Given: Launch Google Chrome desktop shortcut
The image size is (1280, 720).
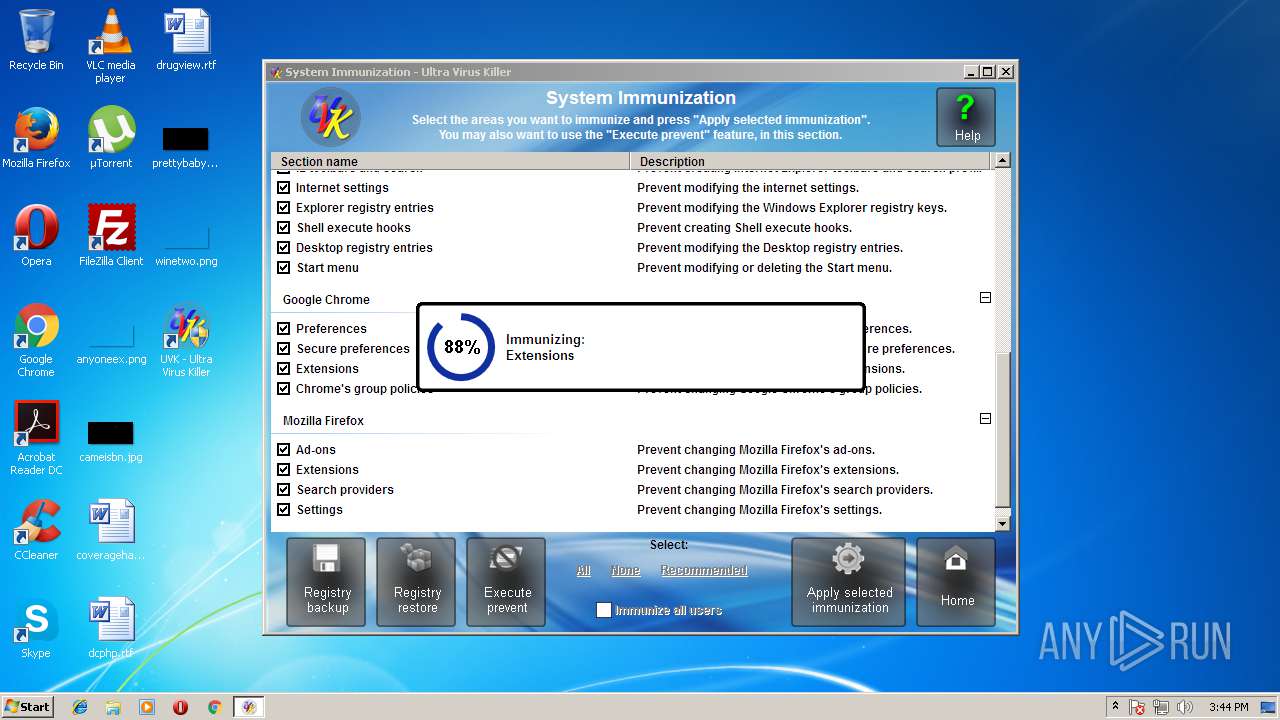Looking at the screenshot, I should pyautogui.click(x=36, y=341).
